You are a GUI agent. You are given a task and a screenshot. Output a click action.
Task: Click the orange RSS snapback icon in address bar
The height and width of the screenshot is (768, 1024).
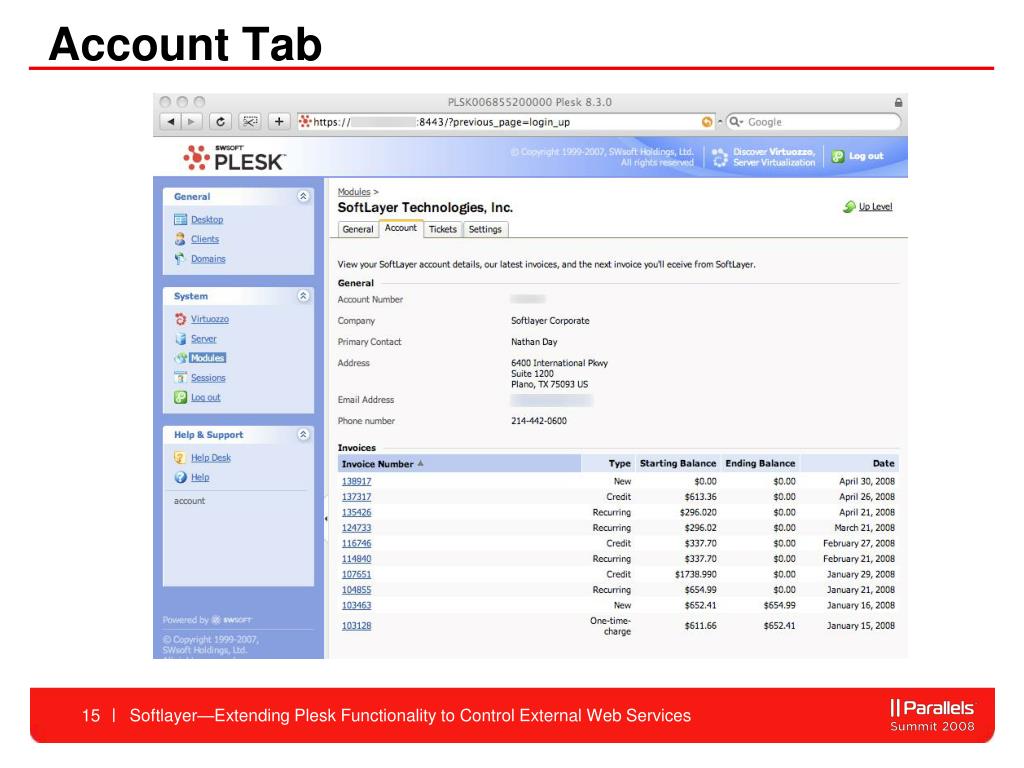point(707,121)
